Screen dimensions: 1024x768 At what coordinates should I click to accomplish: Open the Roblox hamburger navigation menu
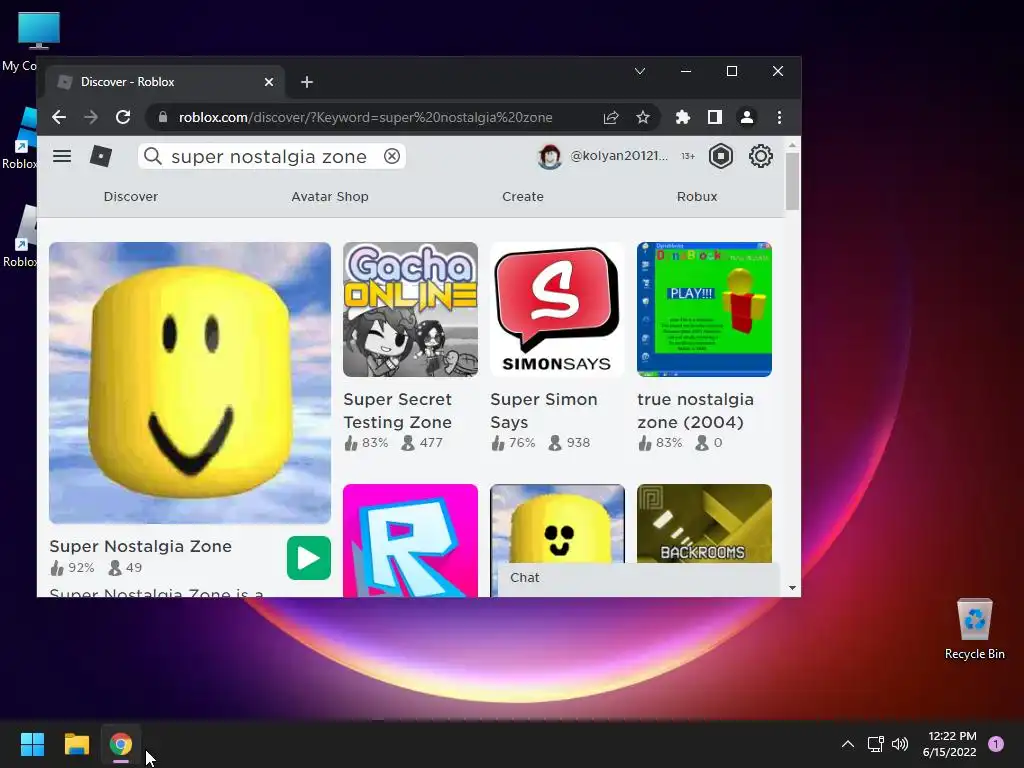(x=62, y=156)
